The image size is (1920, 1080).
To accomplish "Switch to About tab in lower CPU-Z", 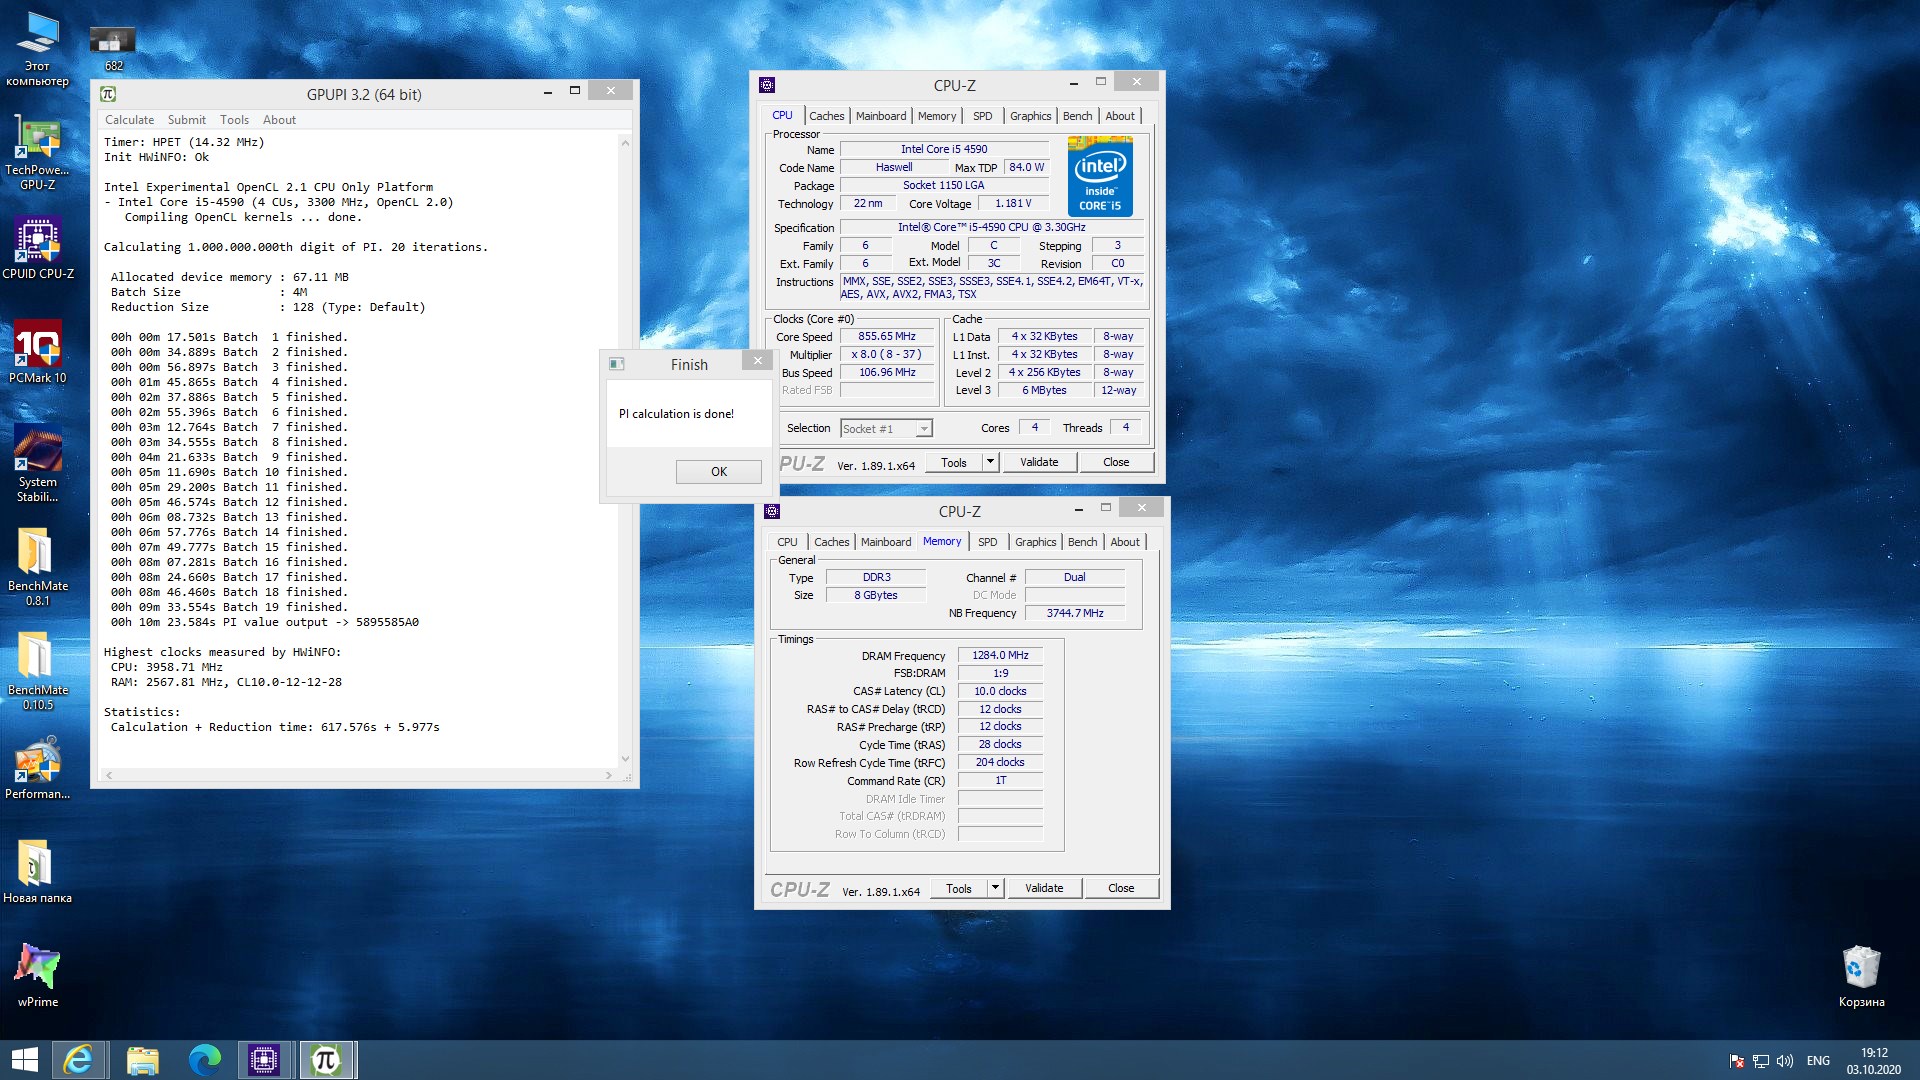I will click(1125, 542).
